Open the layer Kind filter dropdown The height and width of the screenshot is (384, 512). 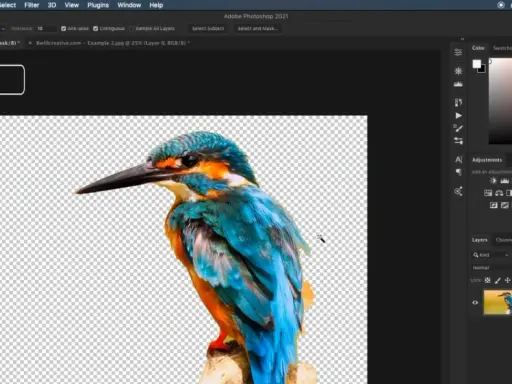(491, 255)
